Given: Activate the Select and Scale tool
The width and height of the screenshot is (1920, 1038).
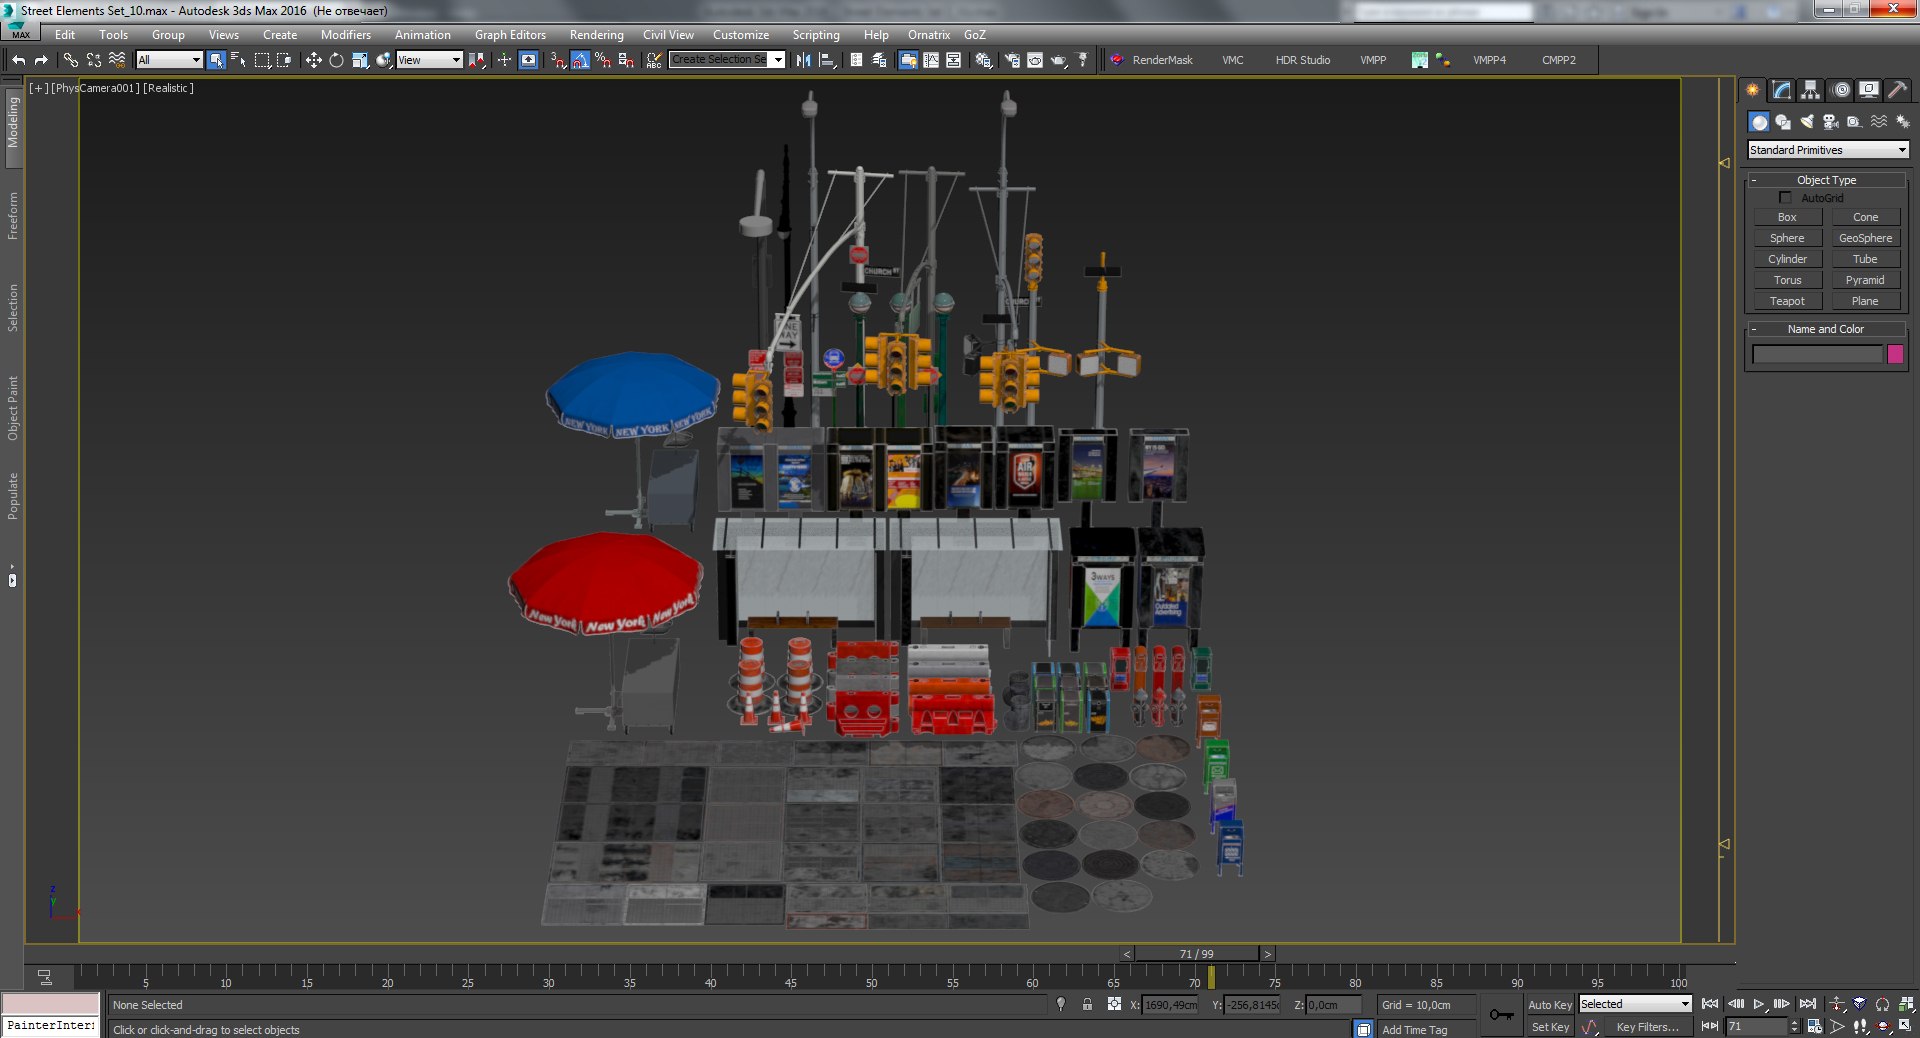Looking at the screenshot, I should pyautogui.click(x=360, y=60).
